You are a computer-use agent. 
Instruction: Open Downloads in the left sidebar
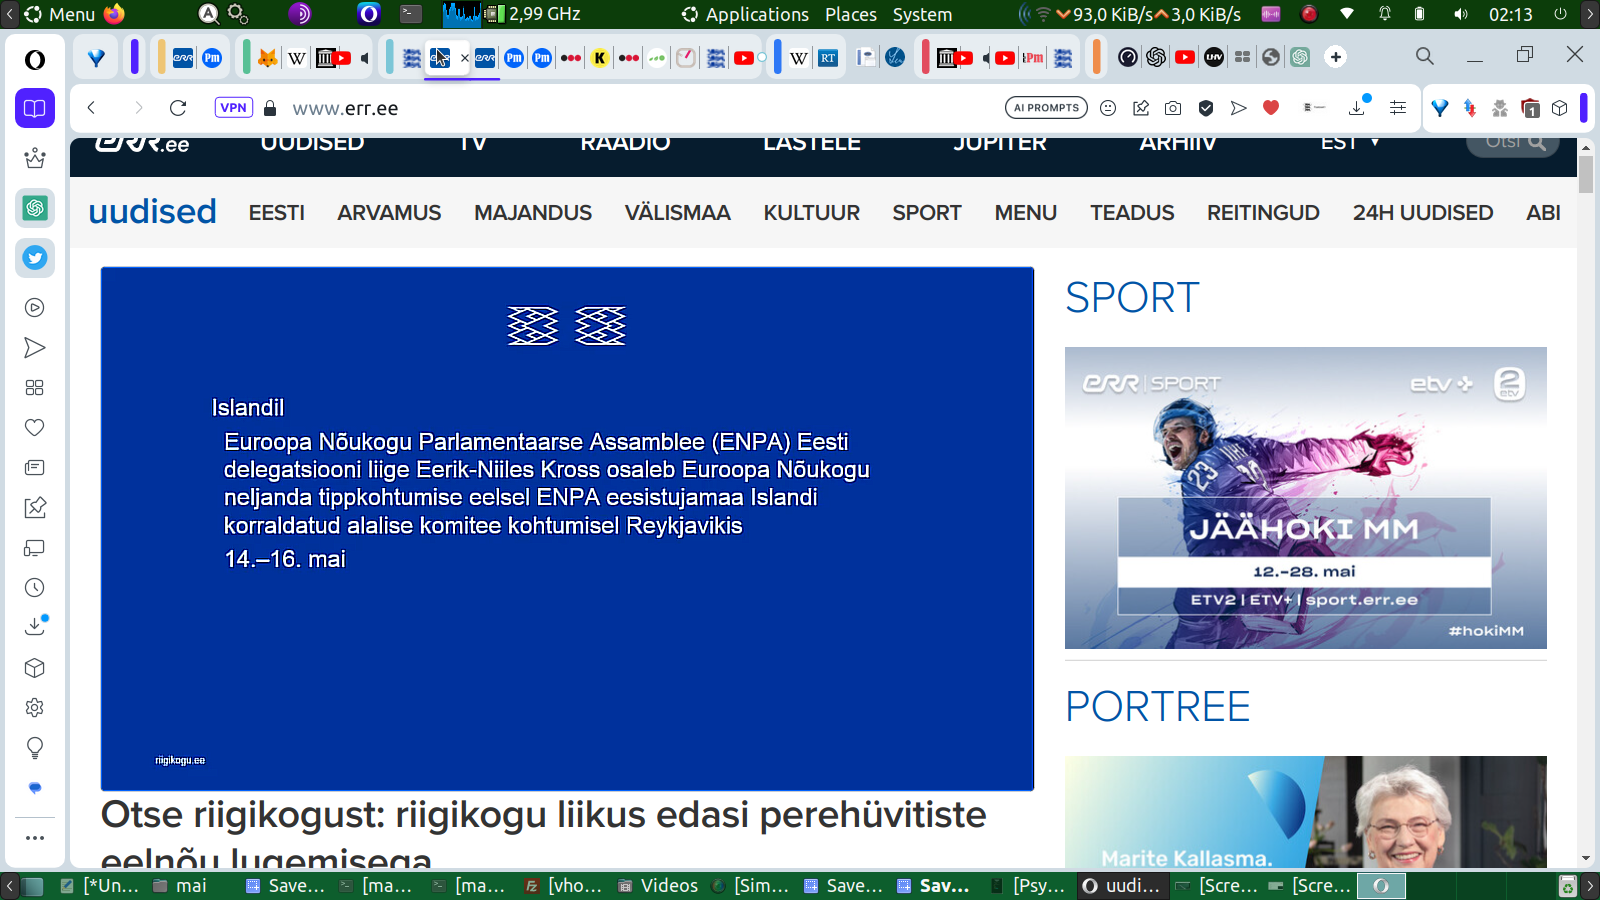pyautogui.click(x=35, y=626)
